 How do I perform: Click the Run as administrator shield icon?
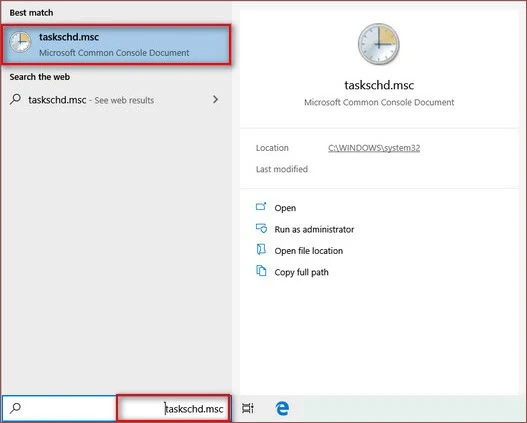click(261, 228)
